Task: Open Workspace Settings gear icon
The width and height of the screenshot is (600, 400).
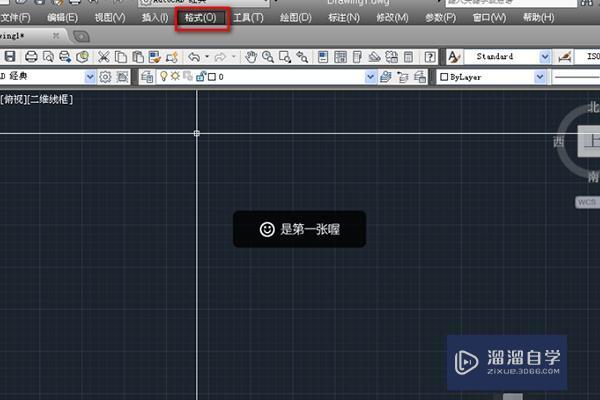Action: click(105, 77)
